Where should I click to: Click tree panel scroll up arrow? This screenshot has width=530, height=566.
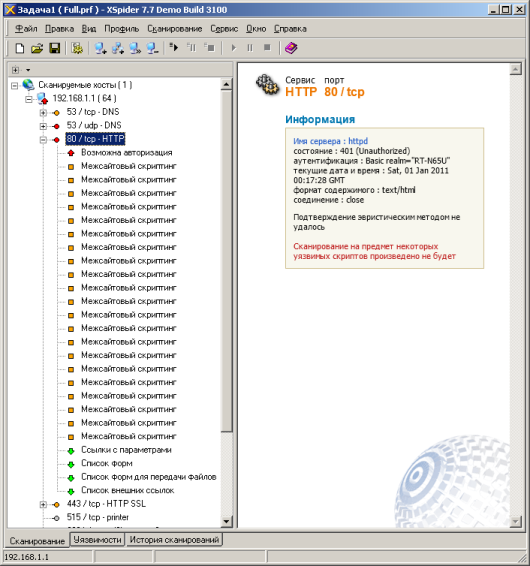tap(226, 84)
